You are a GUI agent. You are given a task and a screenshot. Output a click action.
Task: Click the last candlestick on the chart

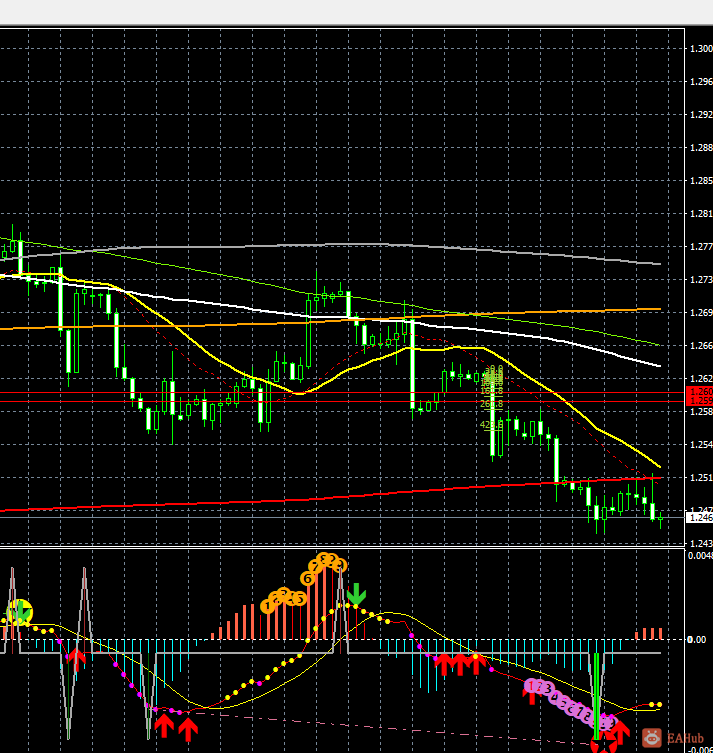point(661,519)
